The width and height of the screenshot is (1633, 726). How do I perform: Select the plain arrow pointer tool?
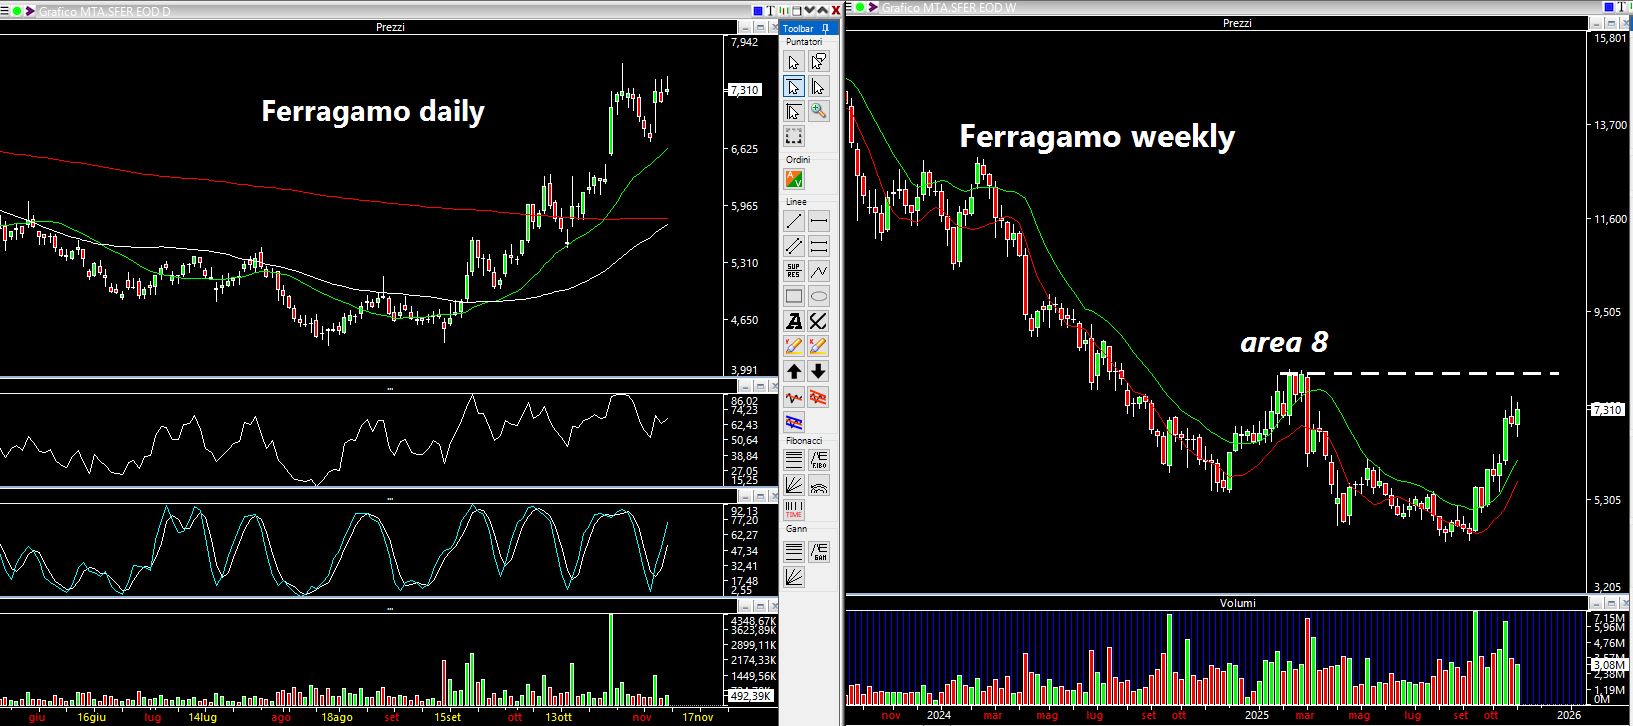pyautogui.click(x=794, y=62)
